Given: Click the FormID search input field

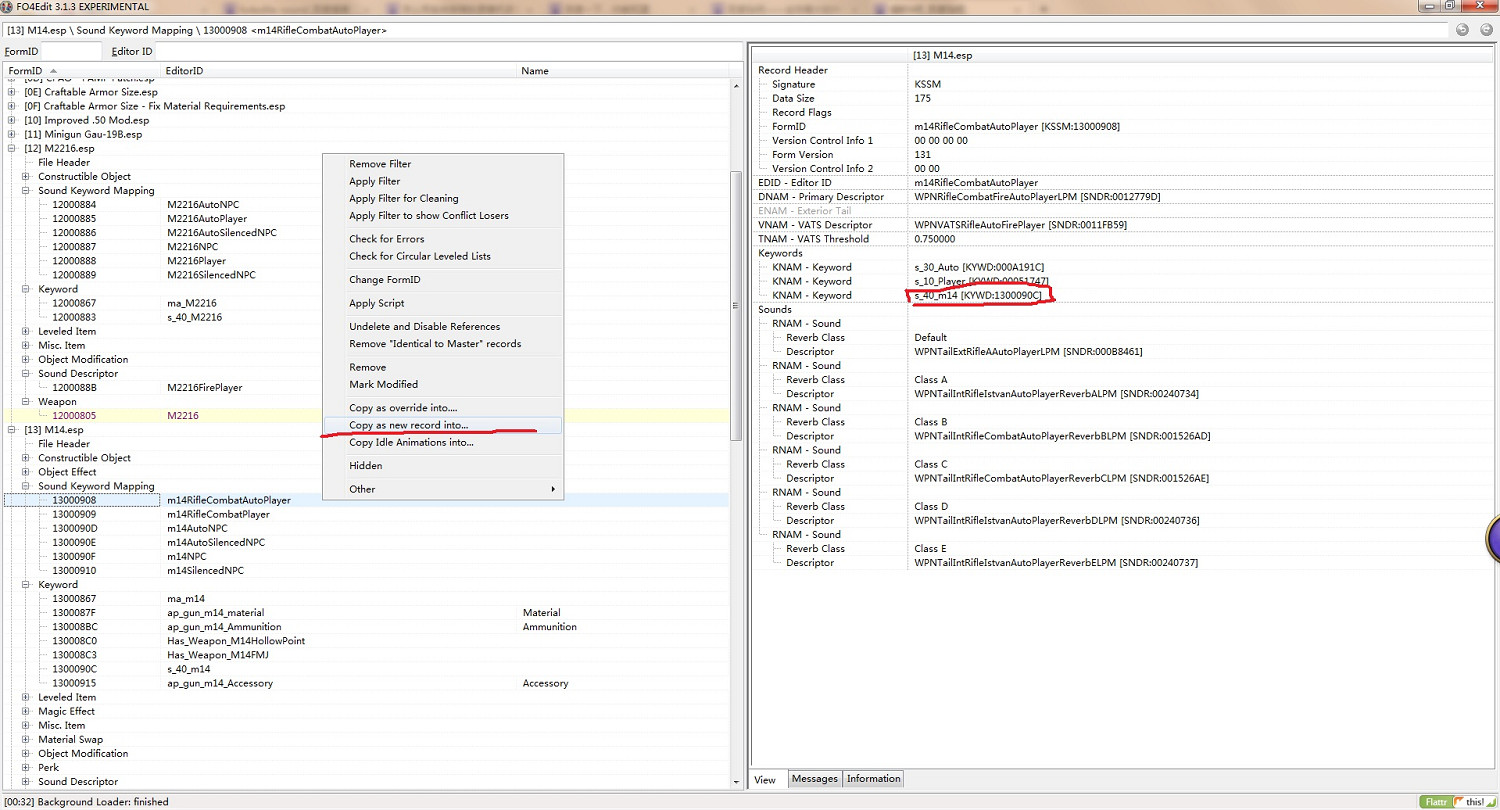Looking at the screenshot, I should click(x=72, y=51).
